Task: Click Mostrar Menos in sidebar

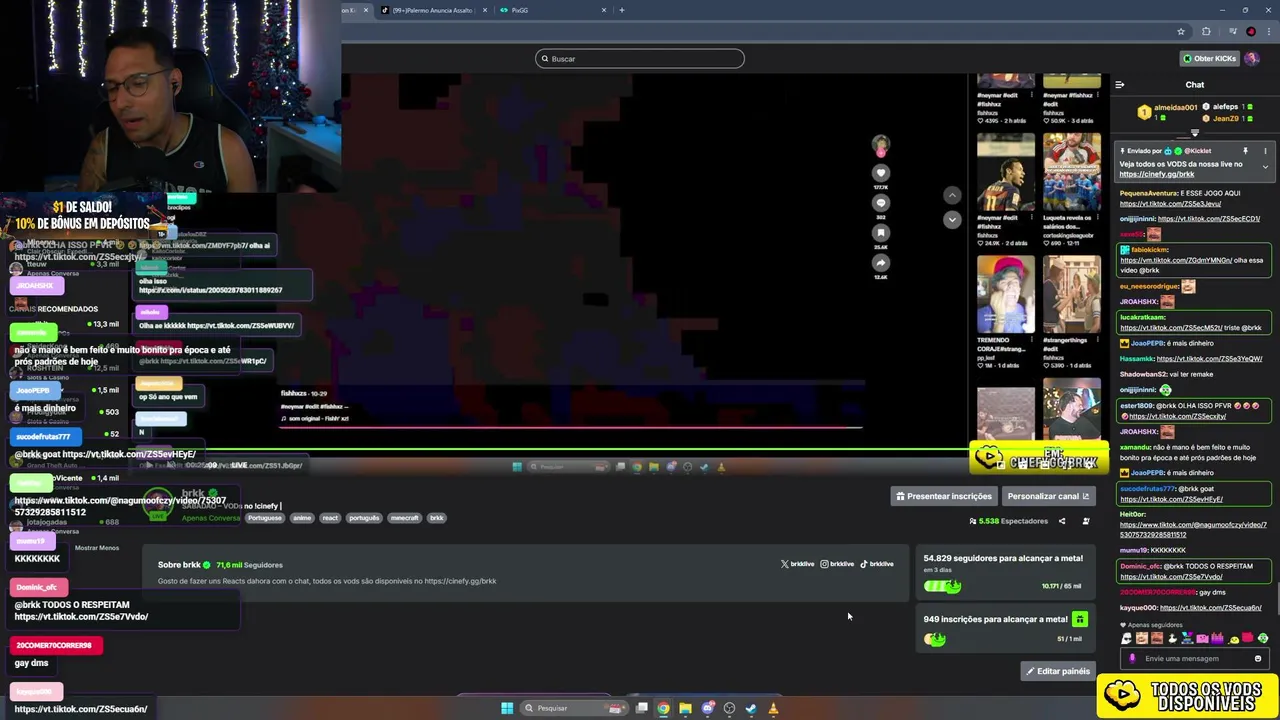Action: coord(97,548)
